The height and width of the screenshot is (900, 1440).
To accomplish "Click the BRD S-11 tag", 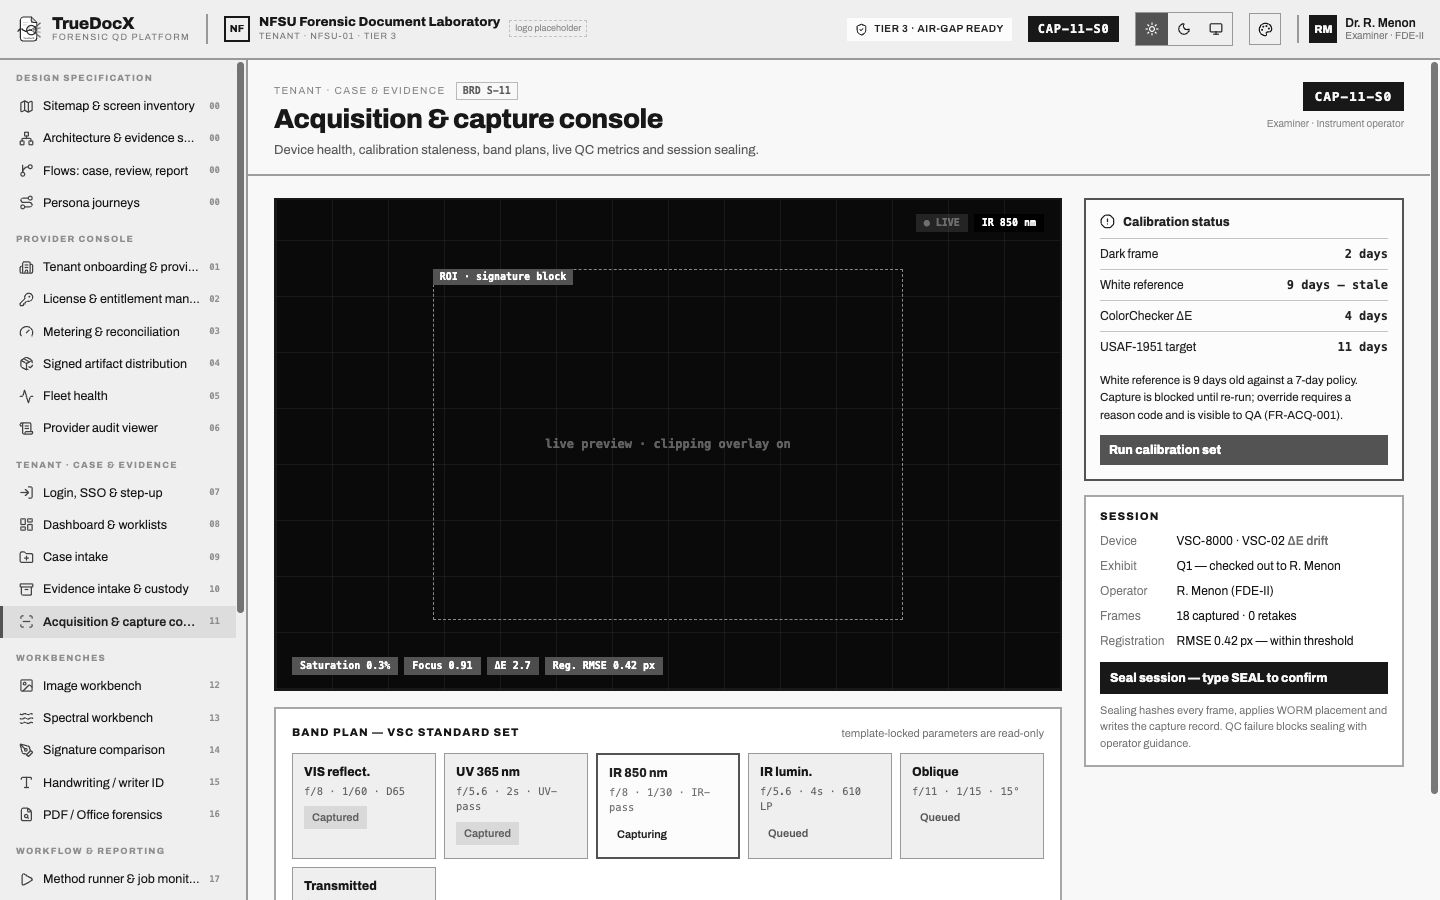I will point(487,91).
